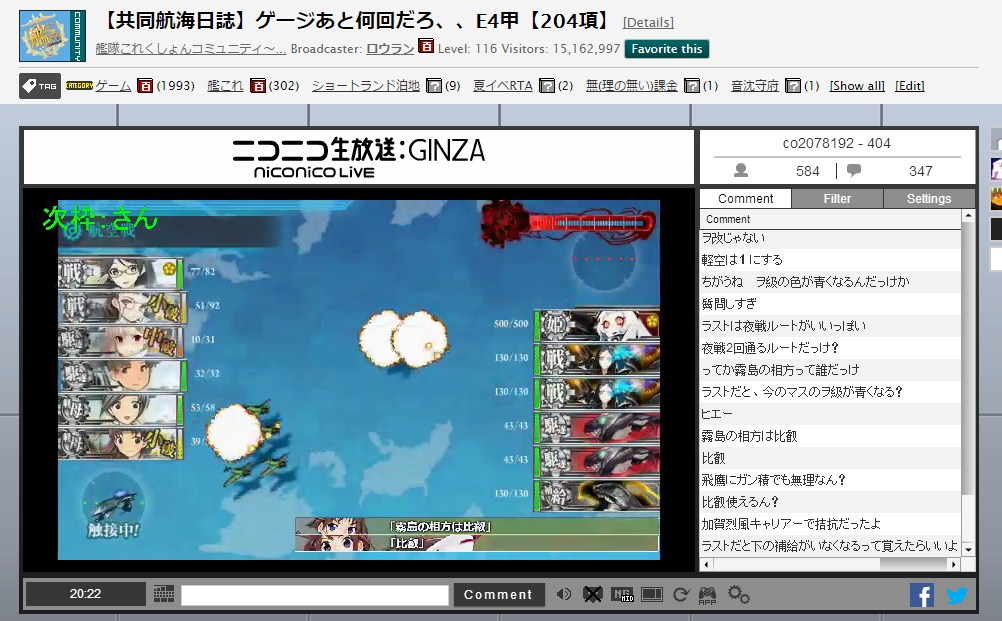The width and height of the screenshot is (1002, 621).
Task: Open the comment command keyboard icon
Action: [x=164, y=594]
